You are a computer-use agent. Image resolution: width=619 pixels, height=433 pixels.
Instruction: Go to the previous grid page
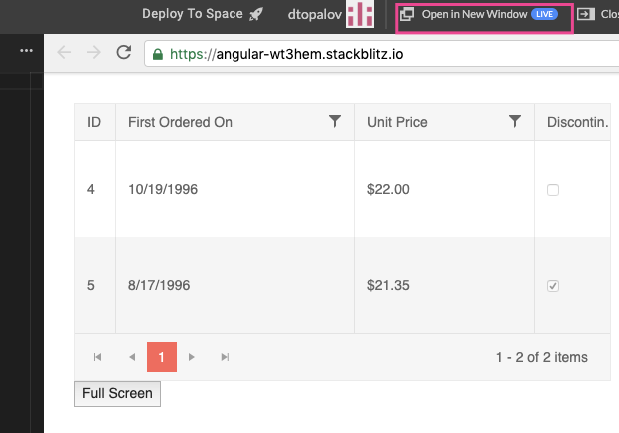131,357
